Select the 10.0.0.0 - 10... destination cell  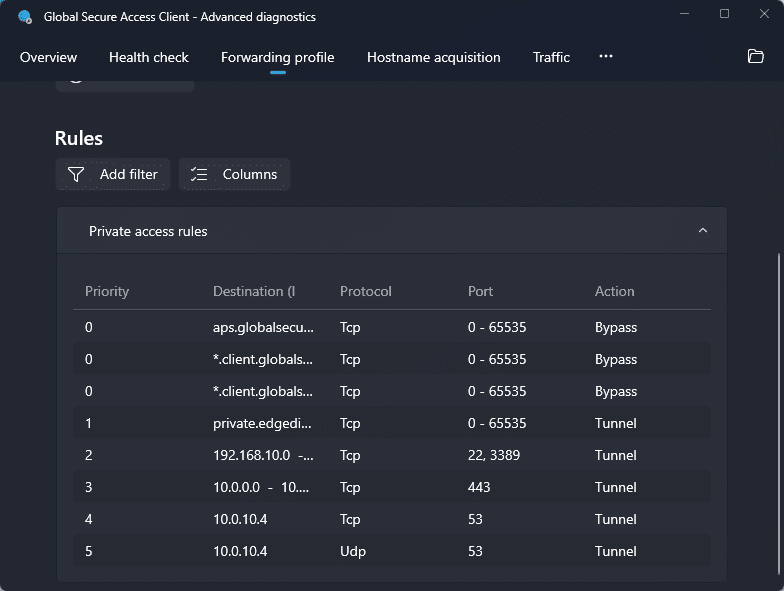261,488
